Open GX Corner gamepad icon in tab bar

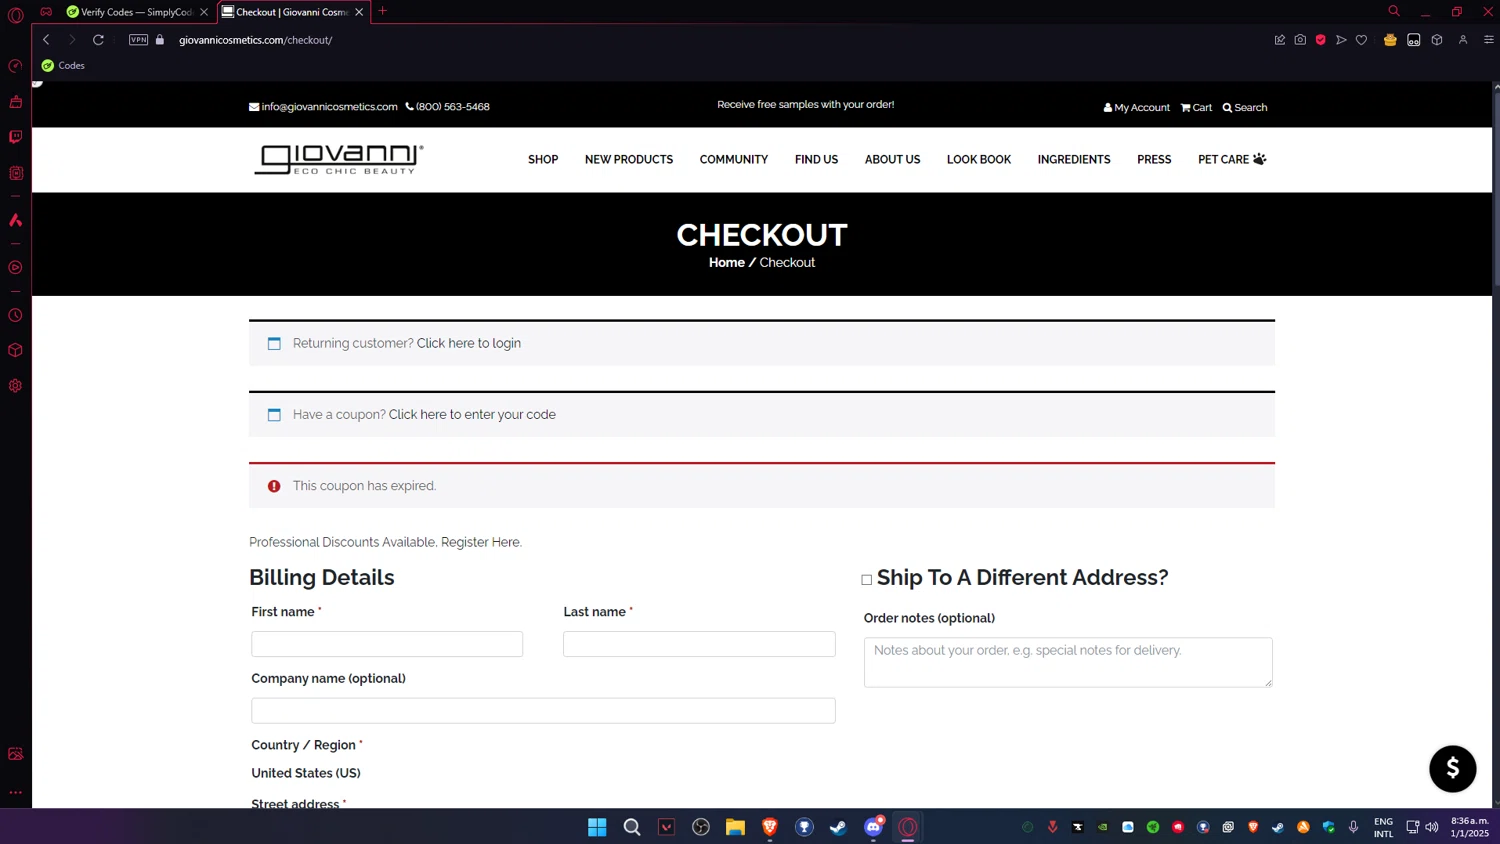click(46, 12)
